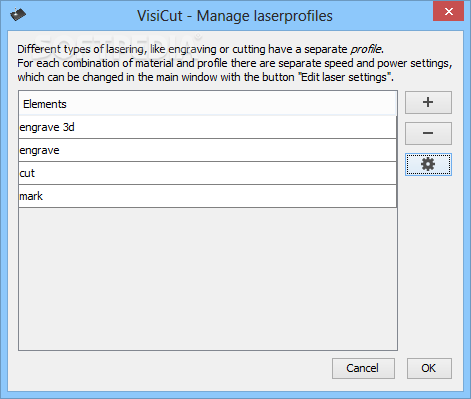
Task: Confirm changes with the OK button
Action: (x=429, y=368)
